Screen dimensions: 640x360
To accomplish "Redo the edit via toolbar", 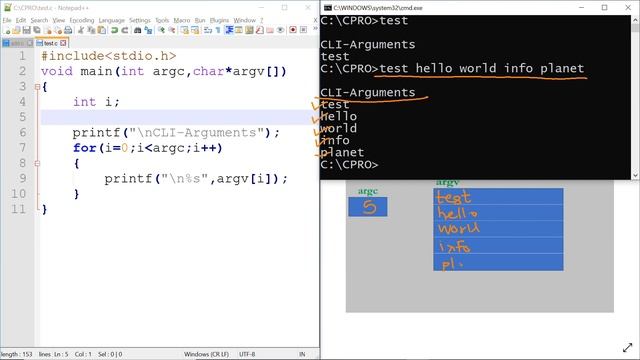I will pos(125,30).
